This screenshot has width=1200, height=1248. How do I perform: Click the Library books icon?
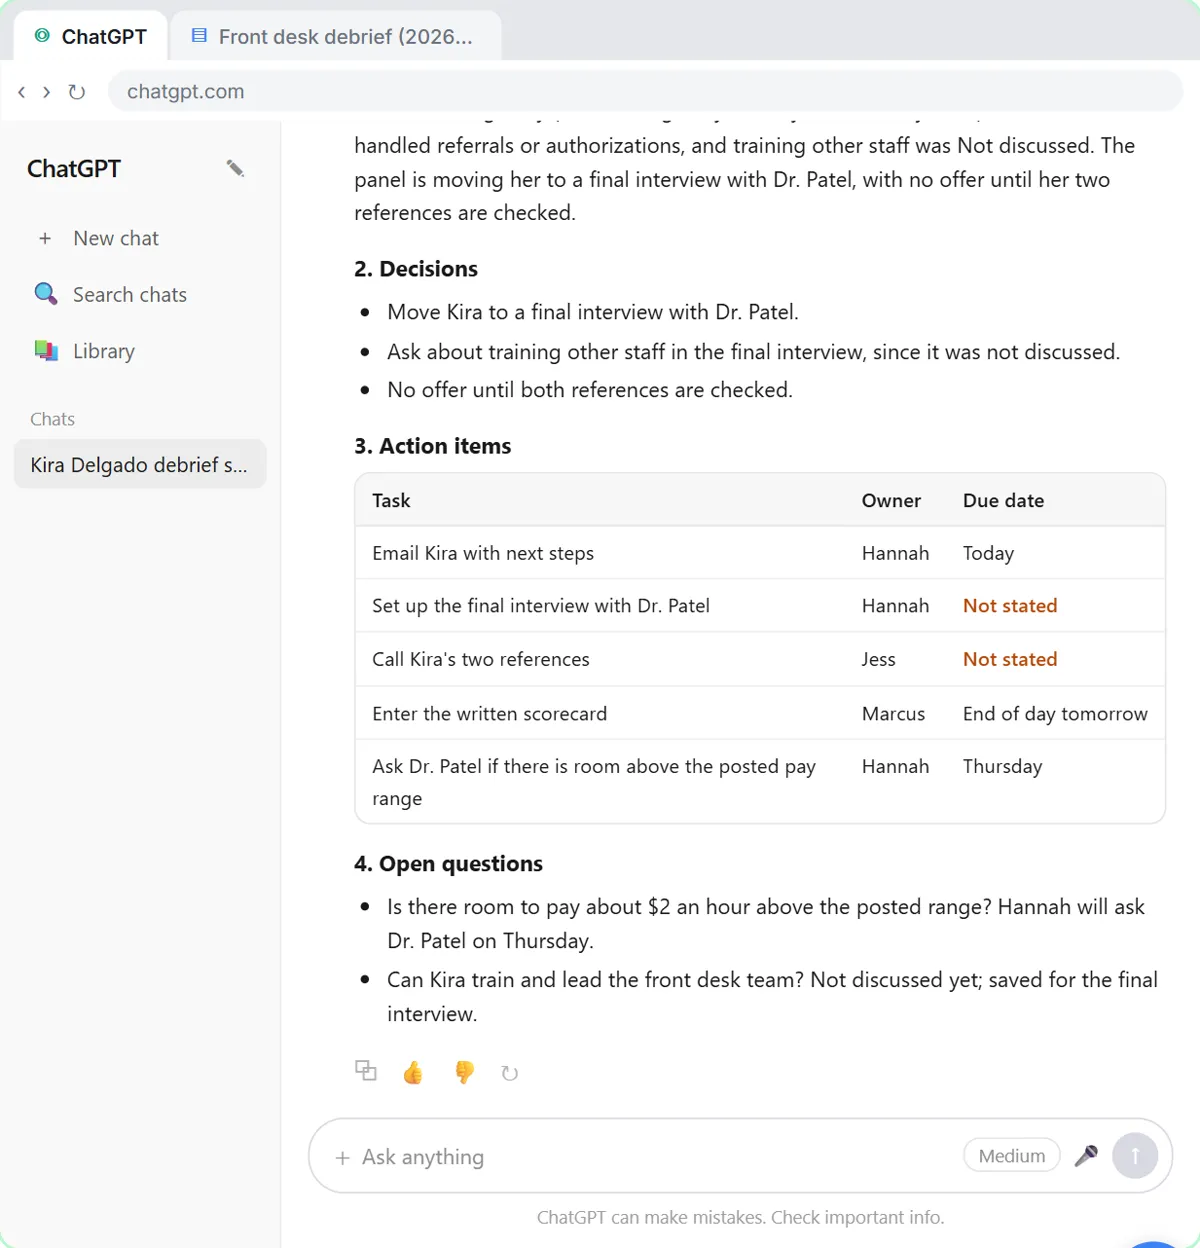coord(46,351)
